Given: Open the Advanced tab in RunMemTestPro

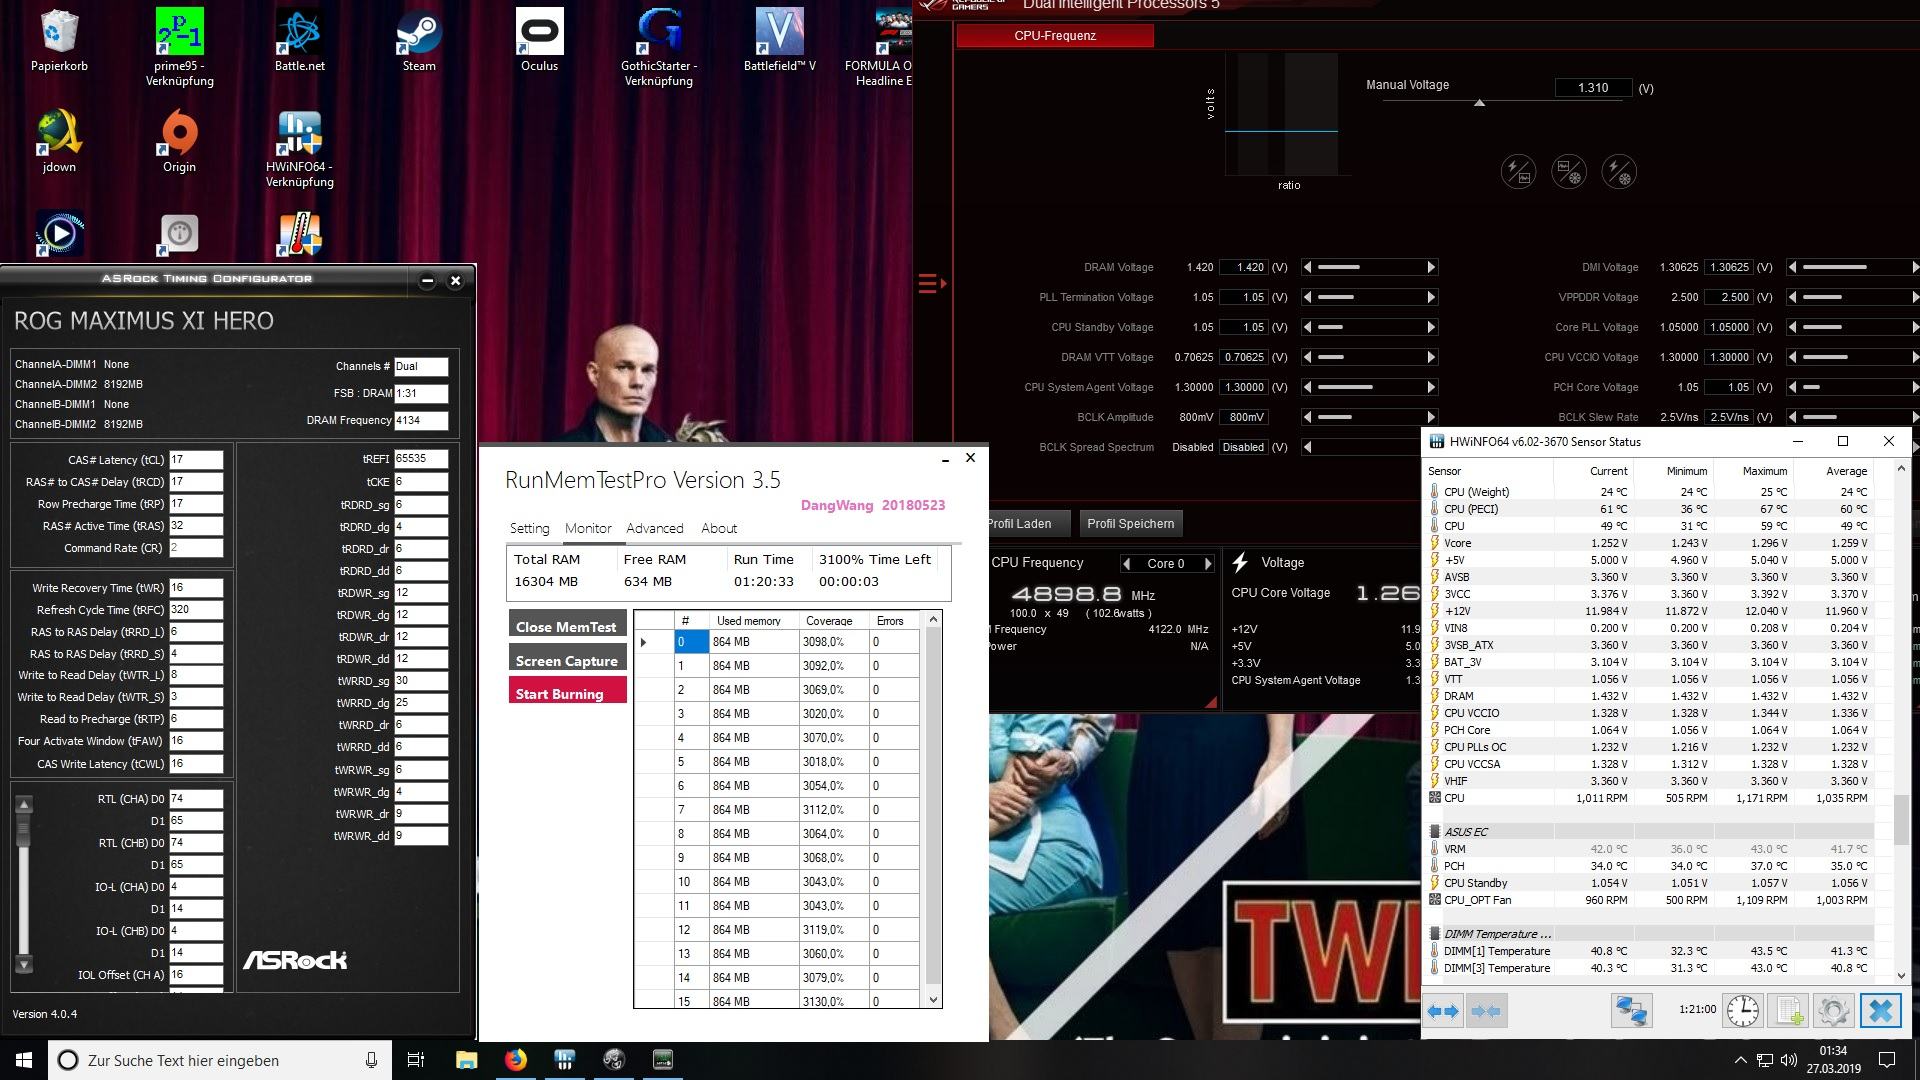Looking at the screenshot, I should click(x=654, y=528).
